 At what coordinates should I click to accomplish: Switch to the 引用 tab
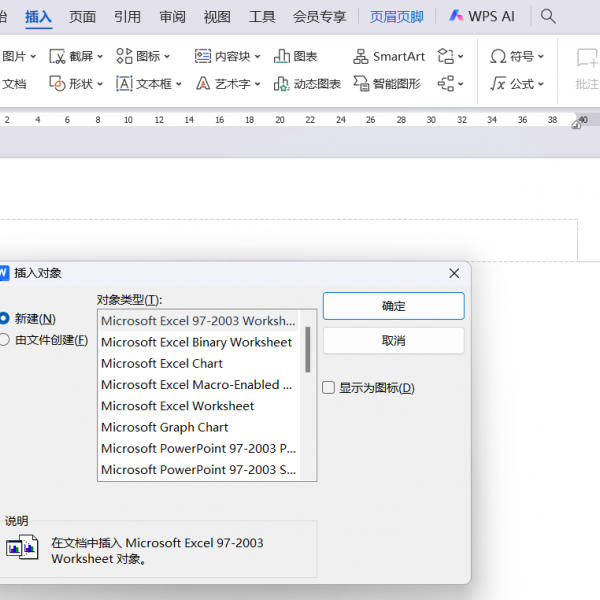coord(127,16)
